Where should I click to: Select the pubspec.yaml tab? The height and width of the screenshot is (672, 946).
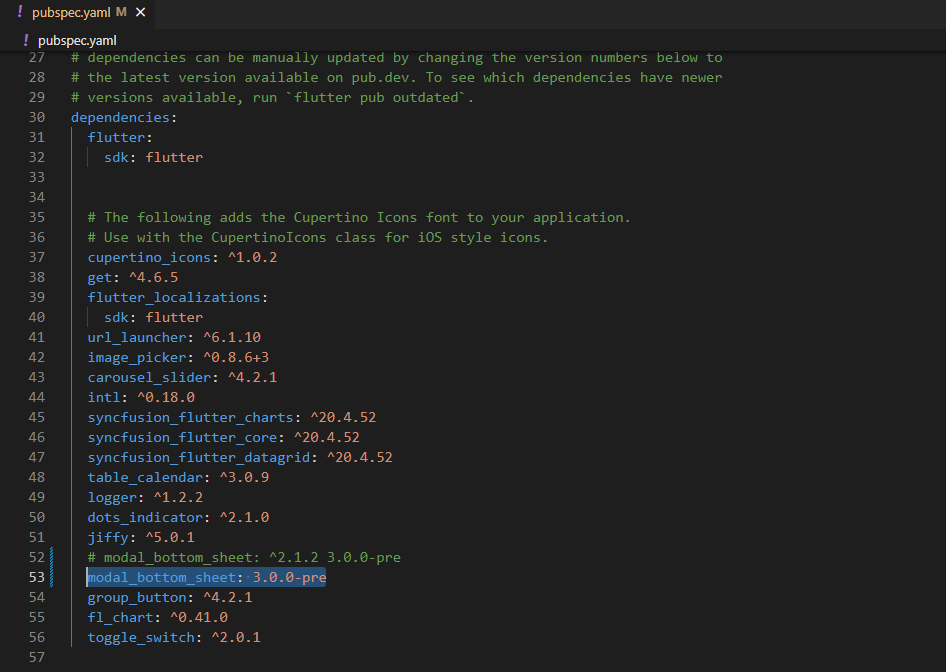point(77,13)
